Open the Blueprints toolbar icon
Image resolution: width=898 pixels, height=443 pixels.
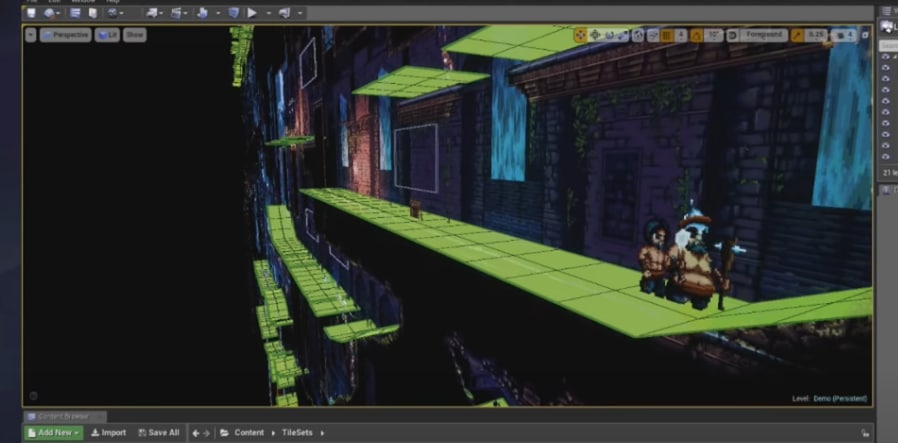[x=152, y=13]
